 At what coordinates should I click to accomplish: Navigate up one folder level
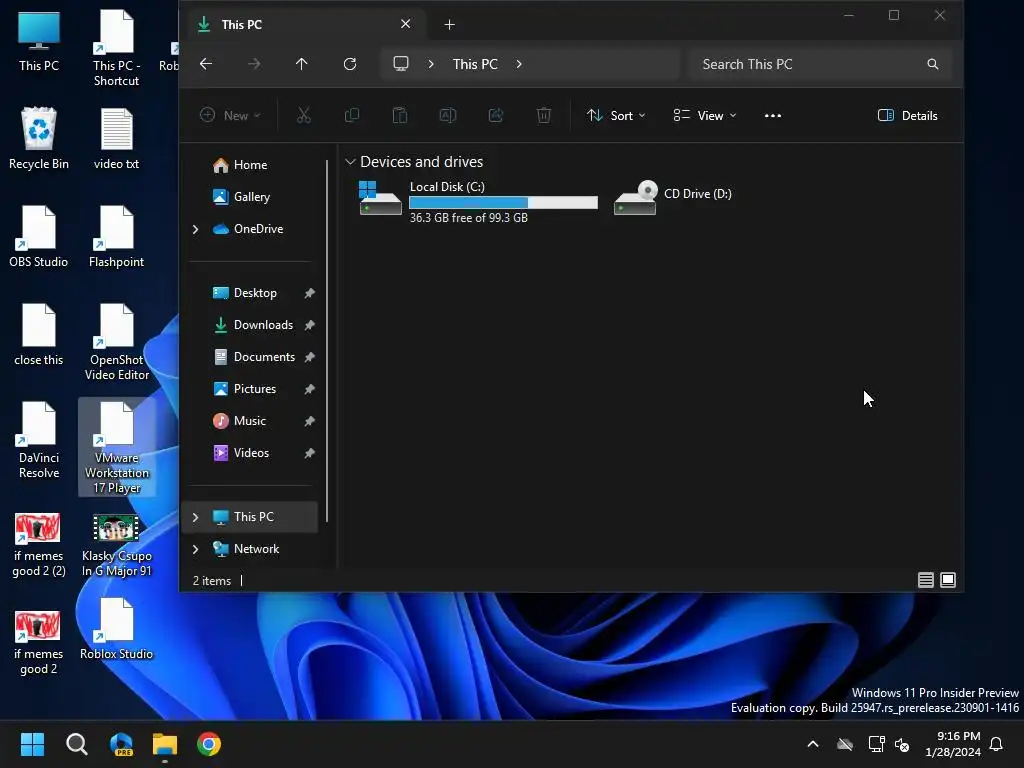(x=301, y=64)
